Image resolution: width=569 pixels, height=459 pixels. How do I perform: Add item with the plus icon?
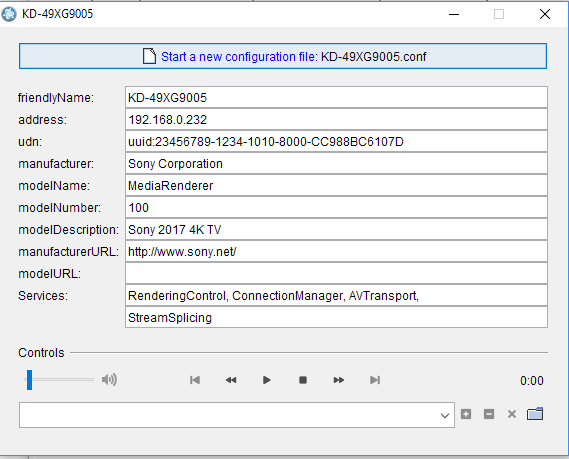coord(466,414)
